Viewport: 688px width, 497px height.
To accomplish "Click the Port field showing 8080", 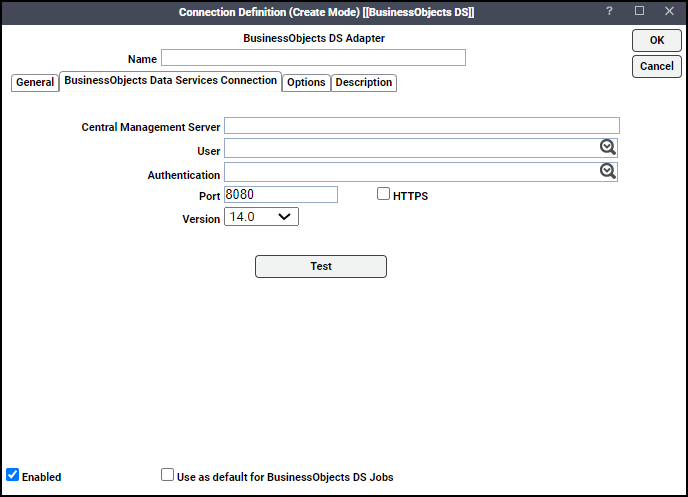I will point(281,194).
